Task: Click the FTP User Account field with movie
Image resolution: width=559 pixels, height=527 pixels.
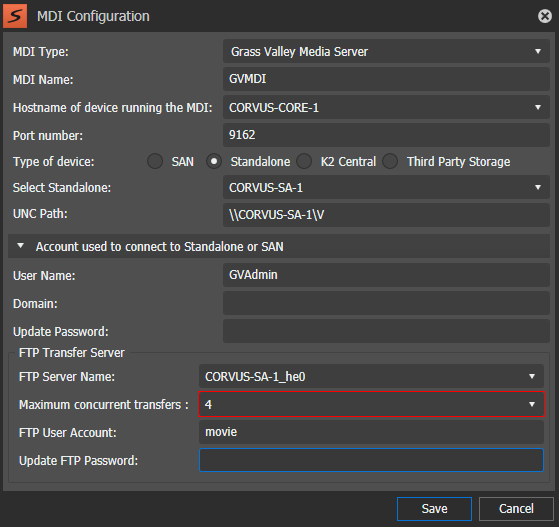Action: [371, 432]
